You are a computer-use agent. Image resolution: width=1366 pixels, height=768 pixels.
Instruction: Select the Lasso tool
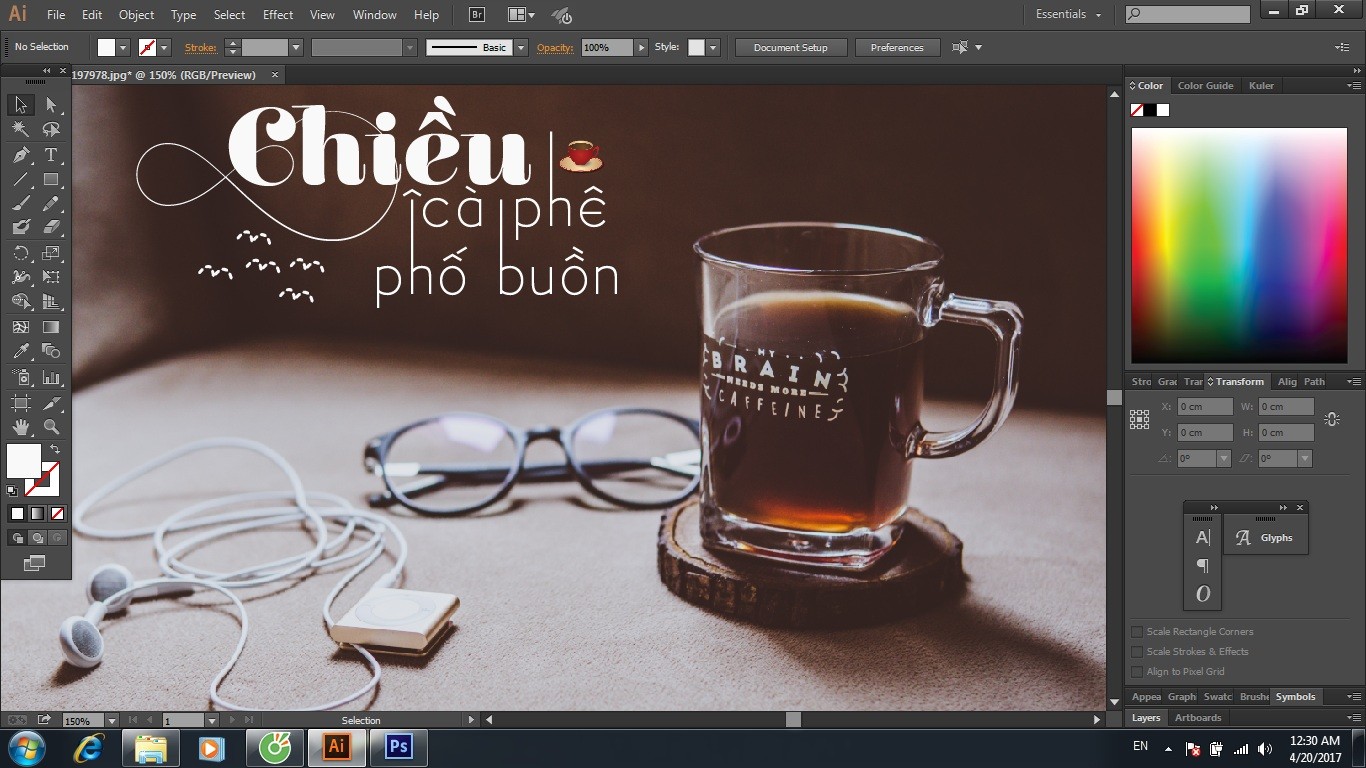pyautogui.click(x=51, y=129)
